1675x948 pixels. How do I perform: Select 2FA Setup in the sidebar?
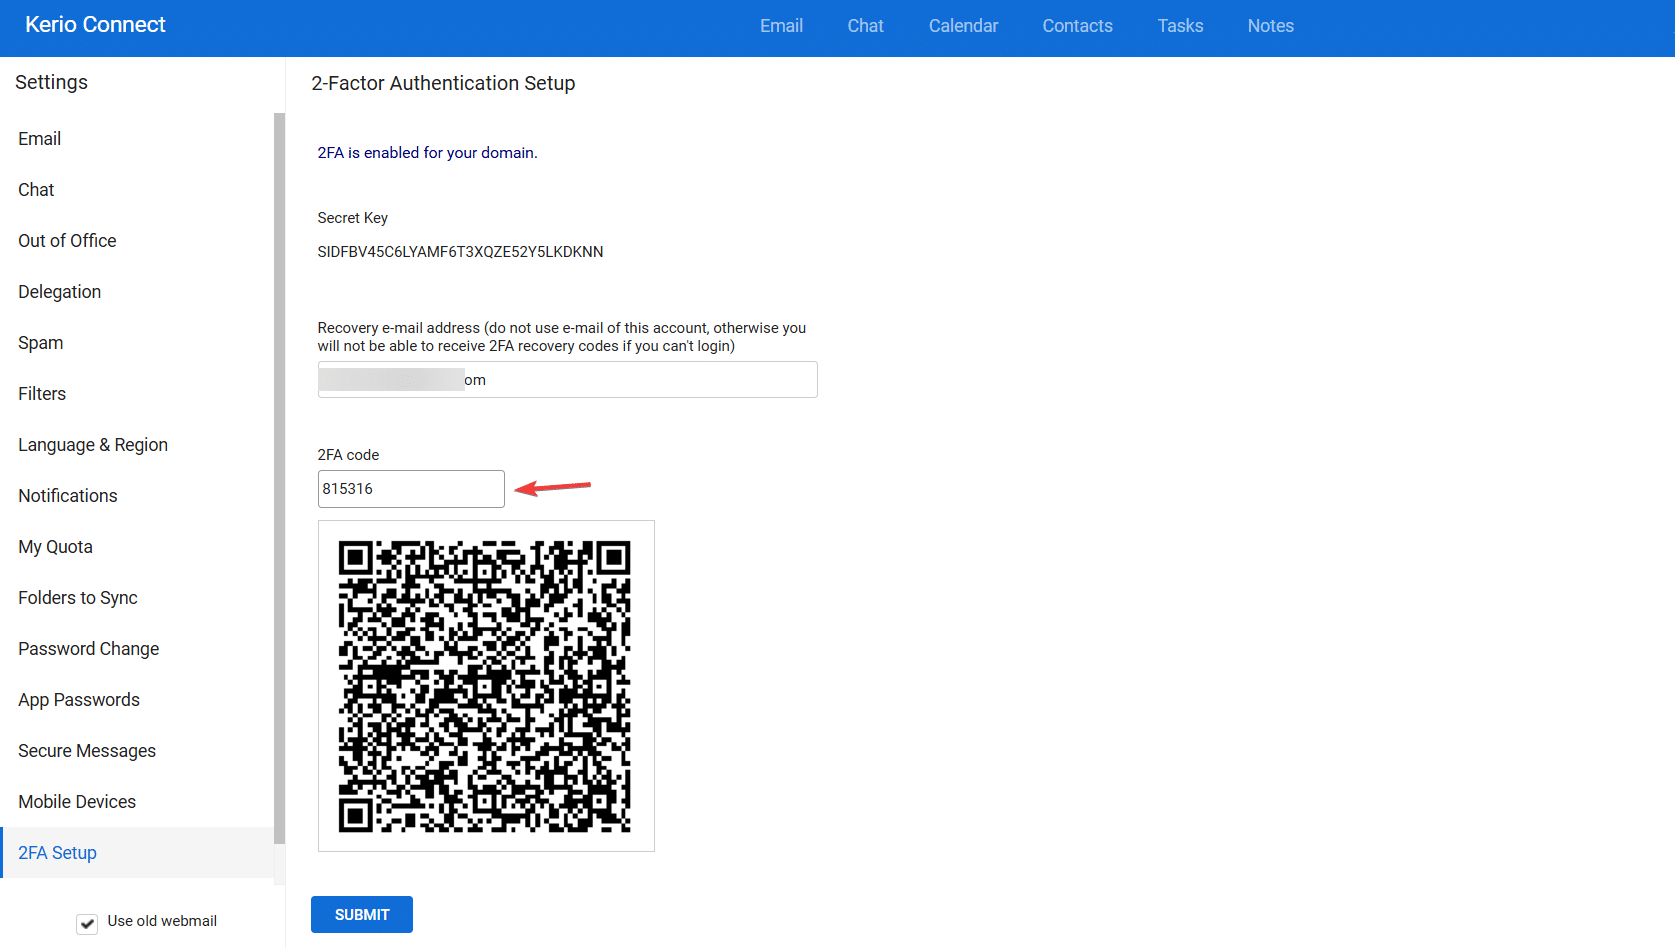[x=58, y=853]
